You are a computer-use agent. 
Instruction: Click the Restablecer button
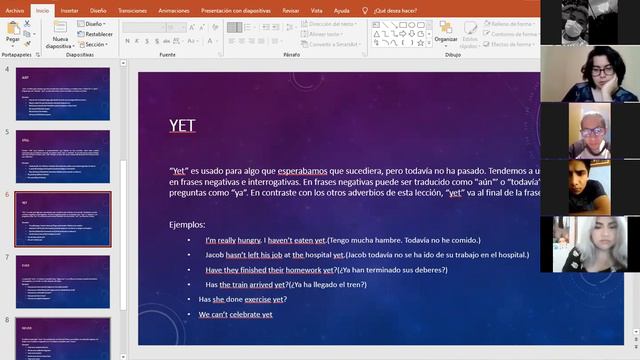click(95, 34)
